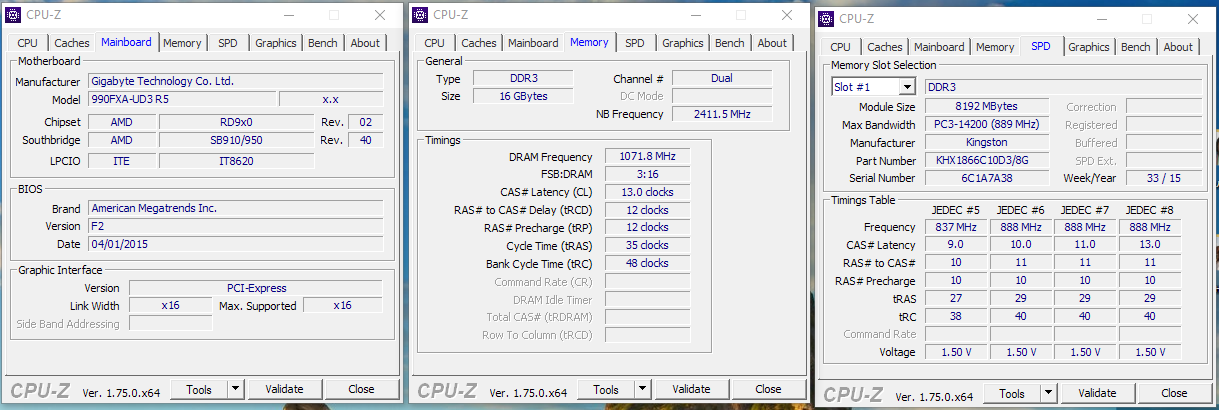The width and height of the screenshot is (1219, 410).
Task: Click the Kingston manufacturer value
Action: 986,143
